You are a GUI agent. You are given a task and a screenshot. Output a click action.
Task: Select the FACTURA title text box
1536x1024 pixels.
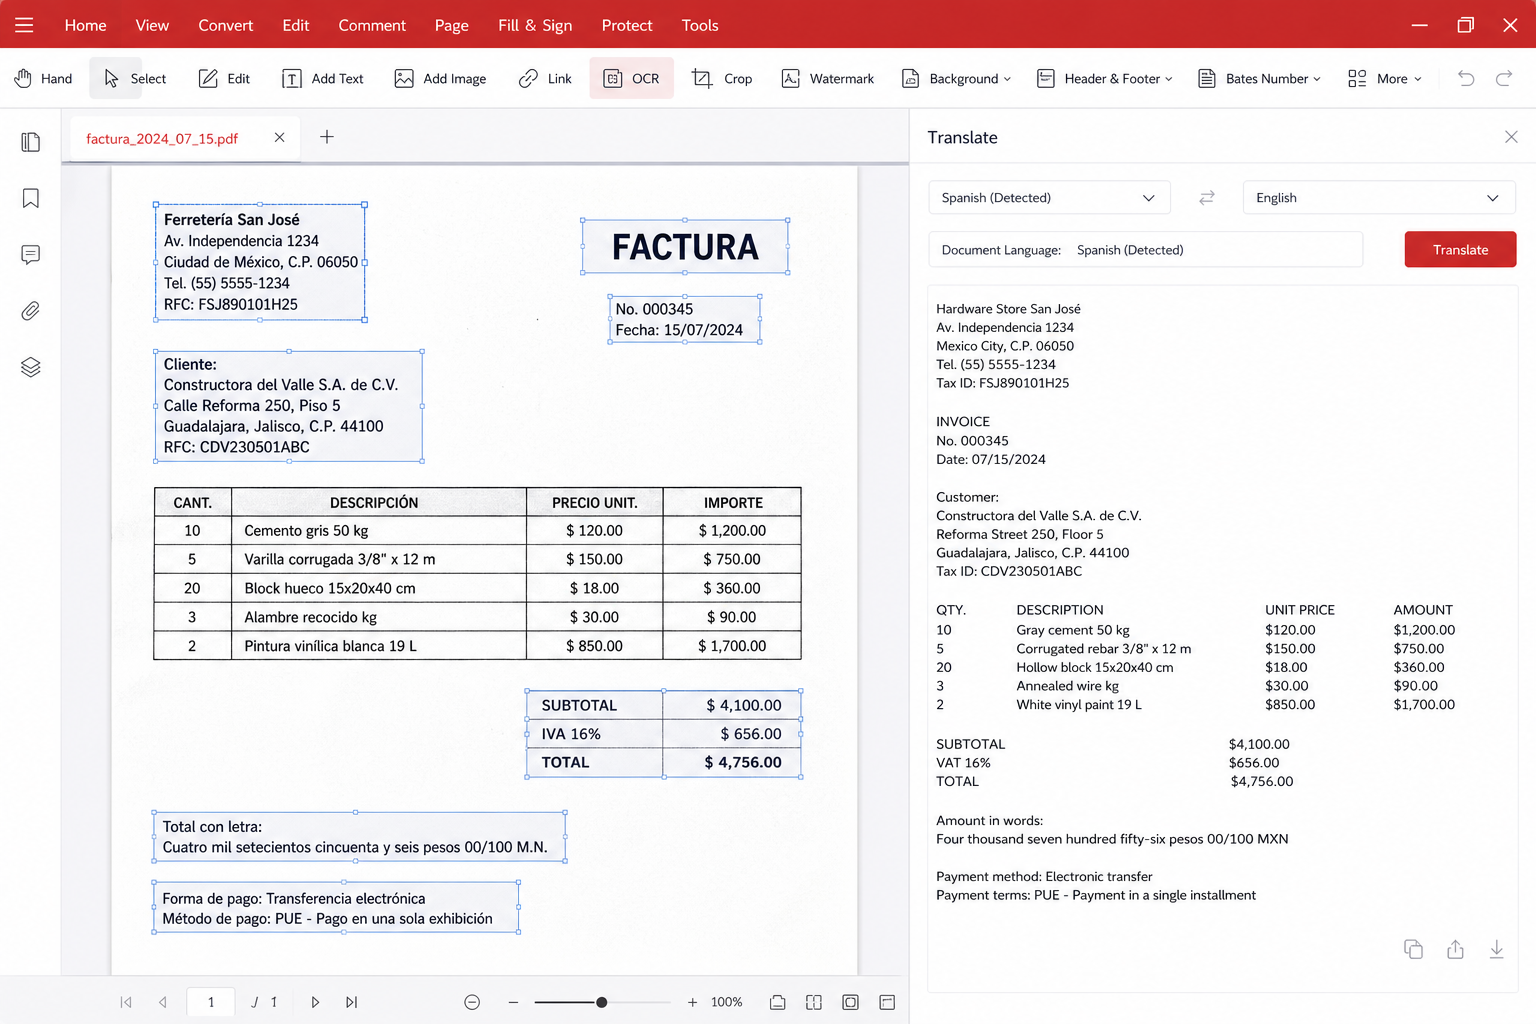[x=685, y=247]
